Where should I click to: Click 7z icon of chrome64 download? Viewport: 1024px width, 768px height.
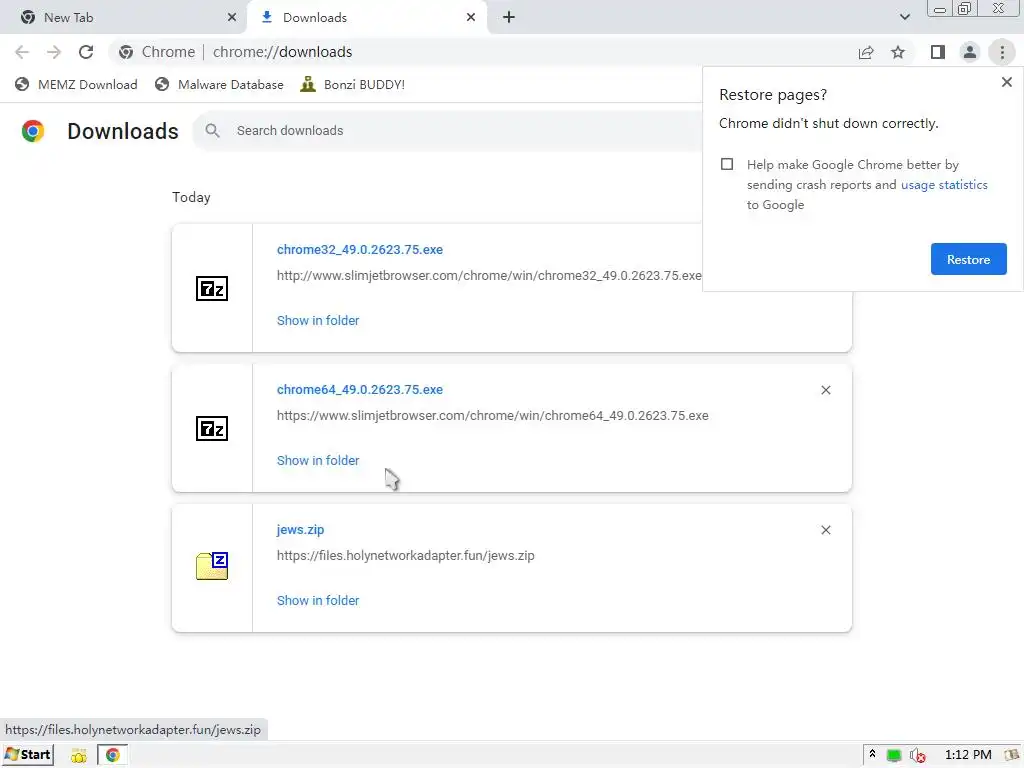212,429
